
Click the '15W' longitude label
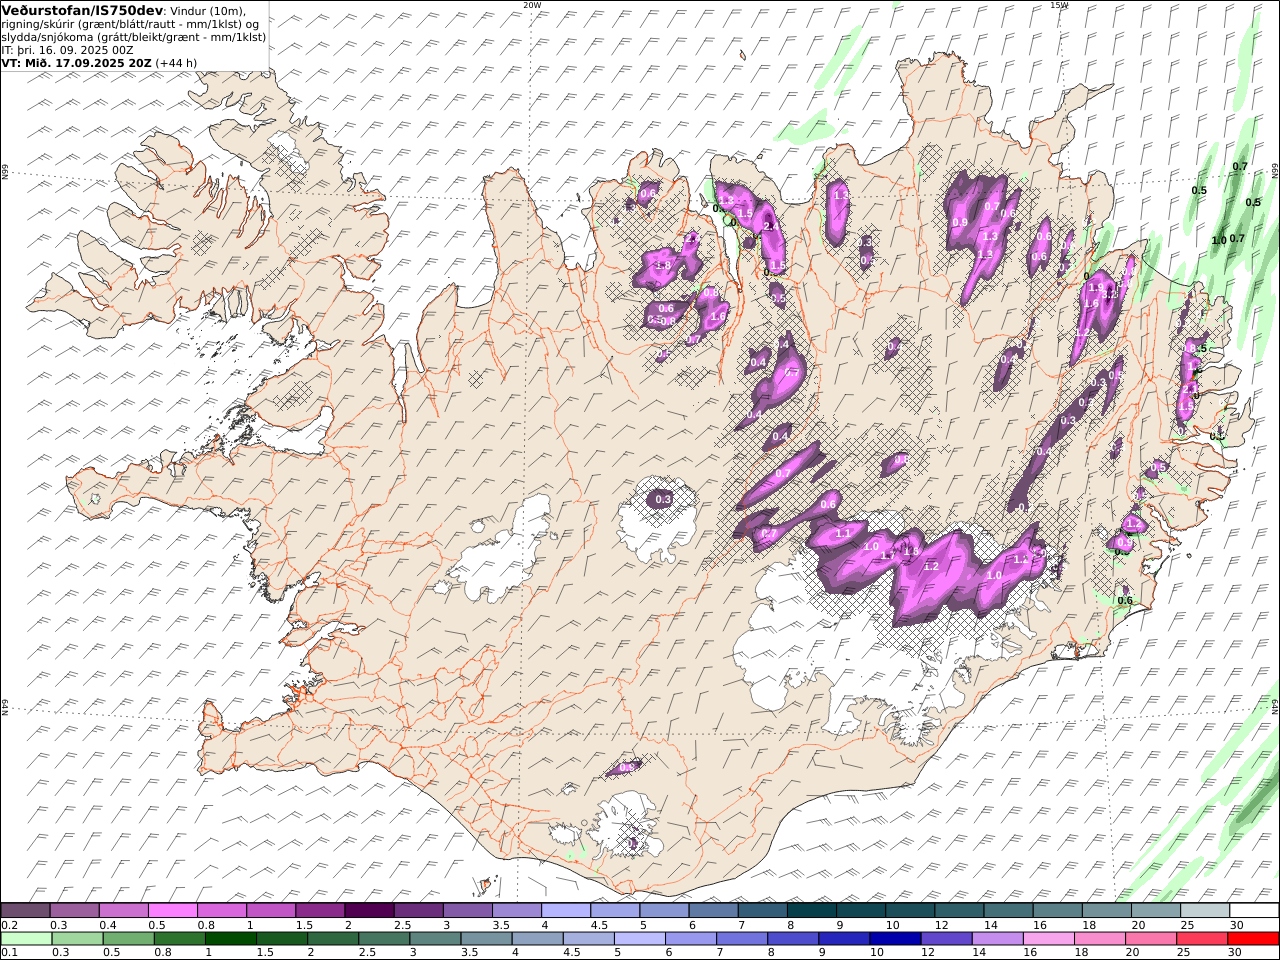point(1059,5)
